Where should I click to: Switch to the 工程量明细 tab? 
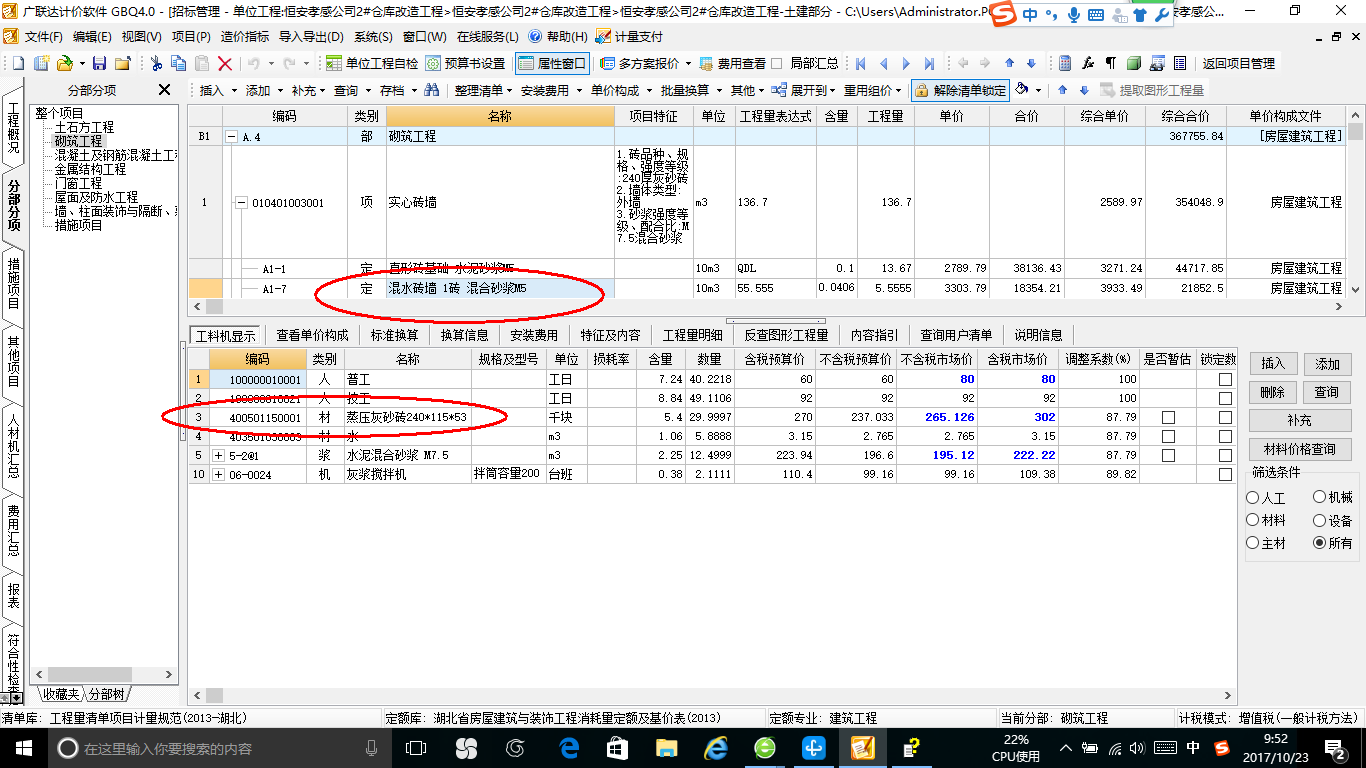[692, 335]
